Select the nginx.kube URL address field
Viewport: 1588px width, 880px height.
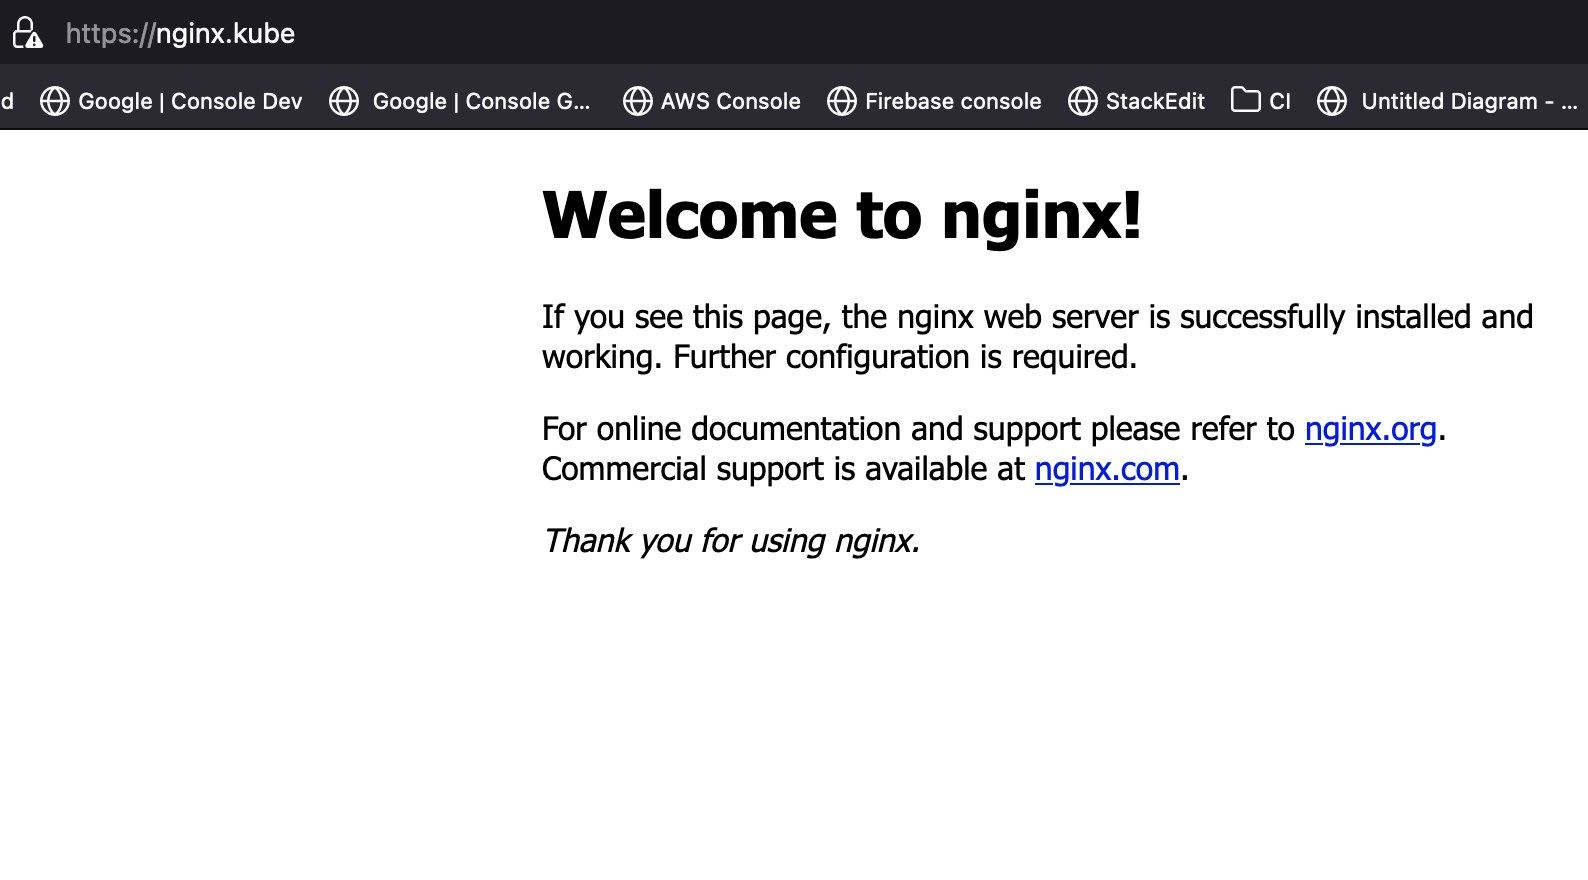pyautogui.click(x=180, y=33)
